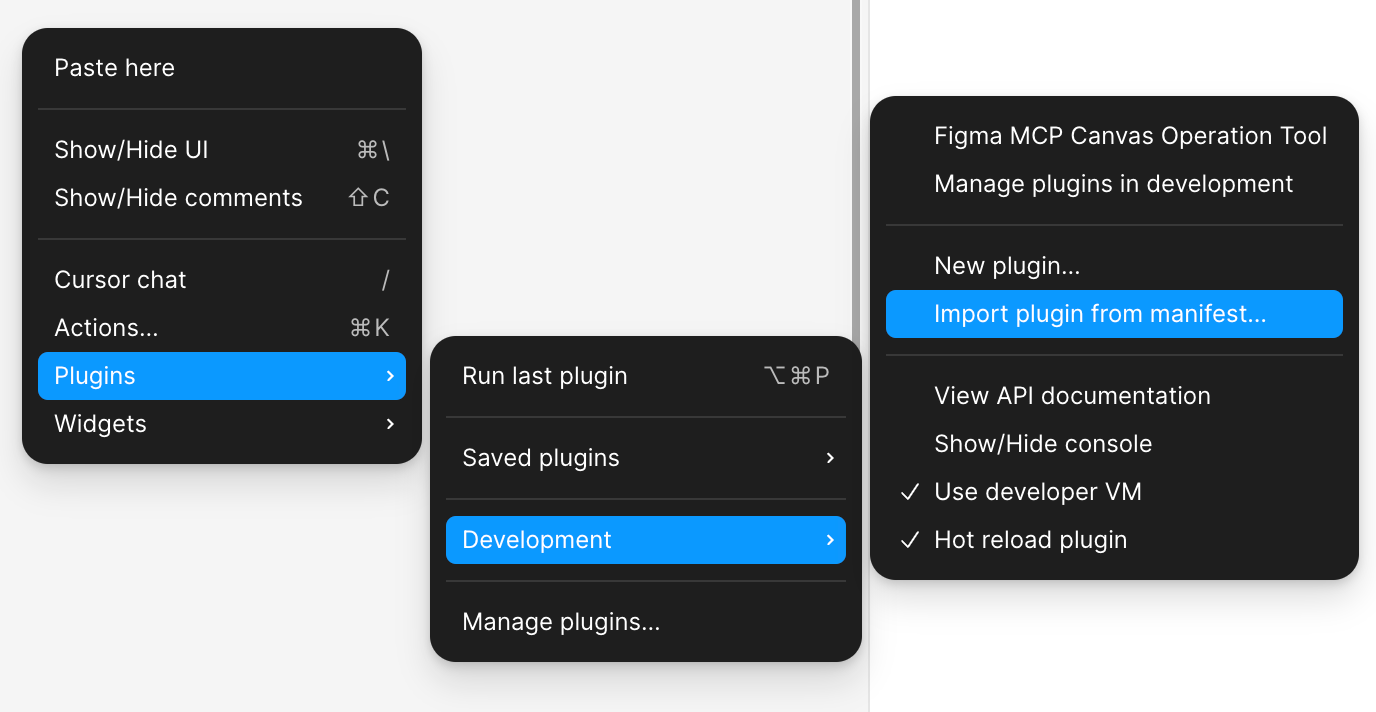This screenshot has height=712, width=1376.
Task: Expand the Widgets submenu chevron
Action: pyautogui.click(x=389, y=424)
